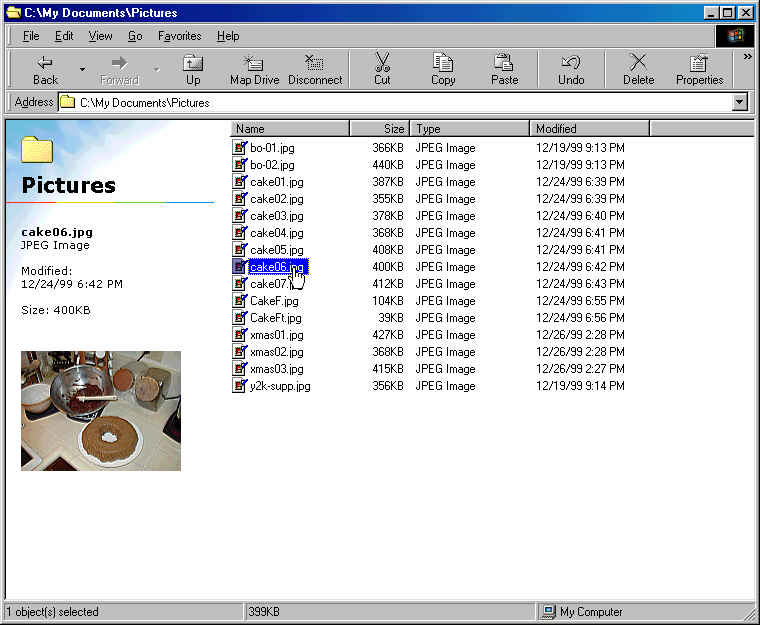The image size is (760, 625).
Task: Select the xmas01.jpg file
Action: (x=276, y=335)
